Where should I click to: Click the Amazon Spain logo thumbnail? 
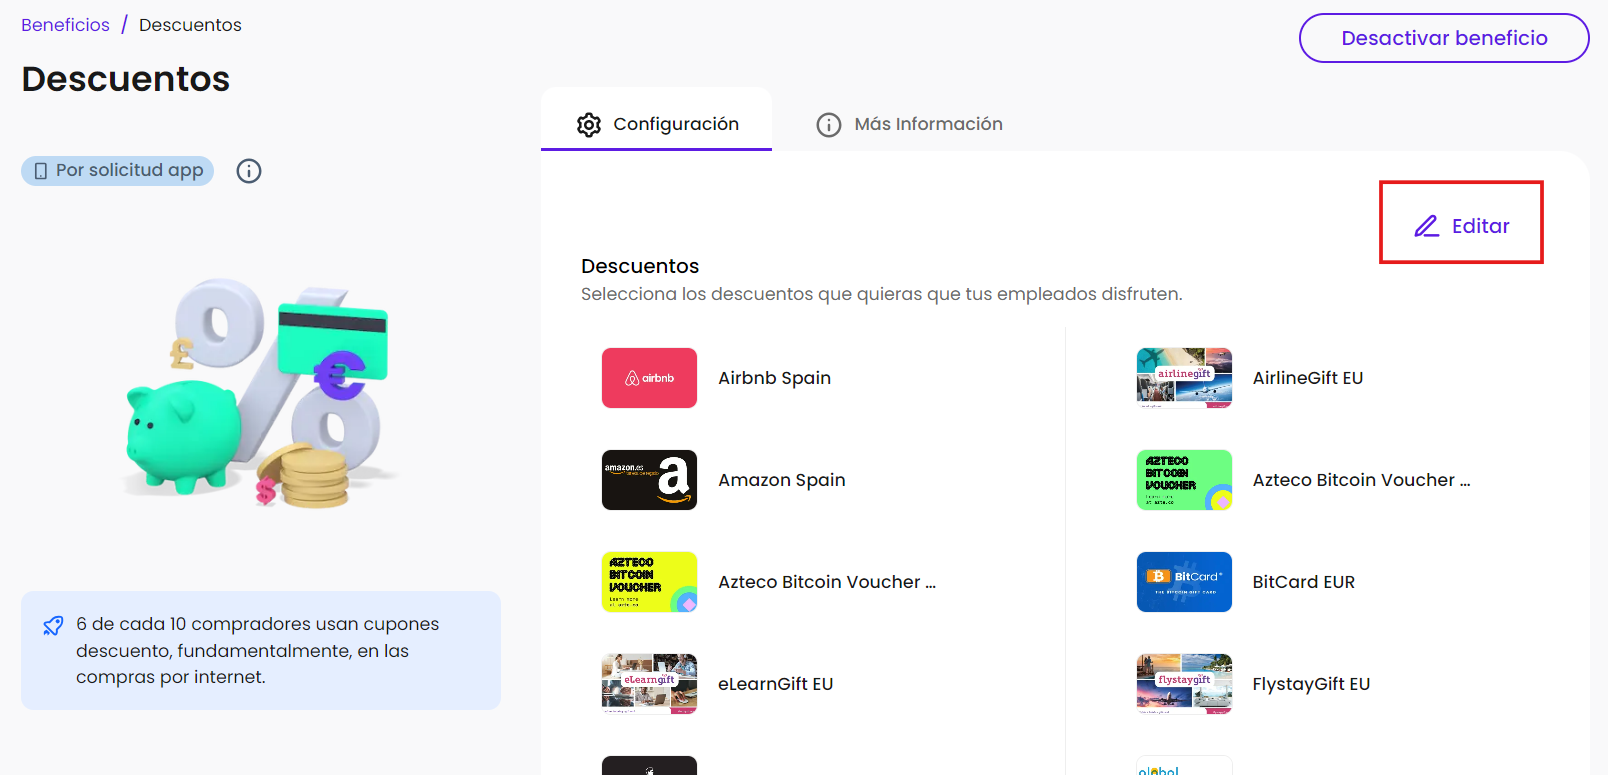(649, 480)
